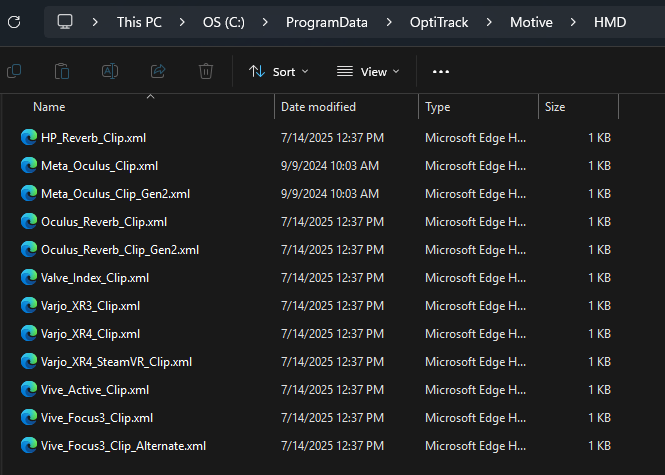Click Edge icon beside Meta_Oculus_Clip_Gen2.xml
Image resolution: width=665 pixels, height=475 pixels.
(x=29, y=193)
